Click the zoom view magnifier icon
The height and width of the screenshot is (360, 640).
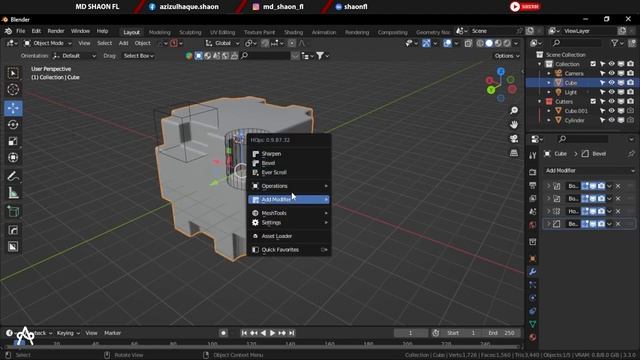tap(514, 110)
